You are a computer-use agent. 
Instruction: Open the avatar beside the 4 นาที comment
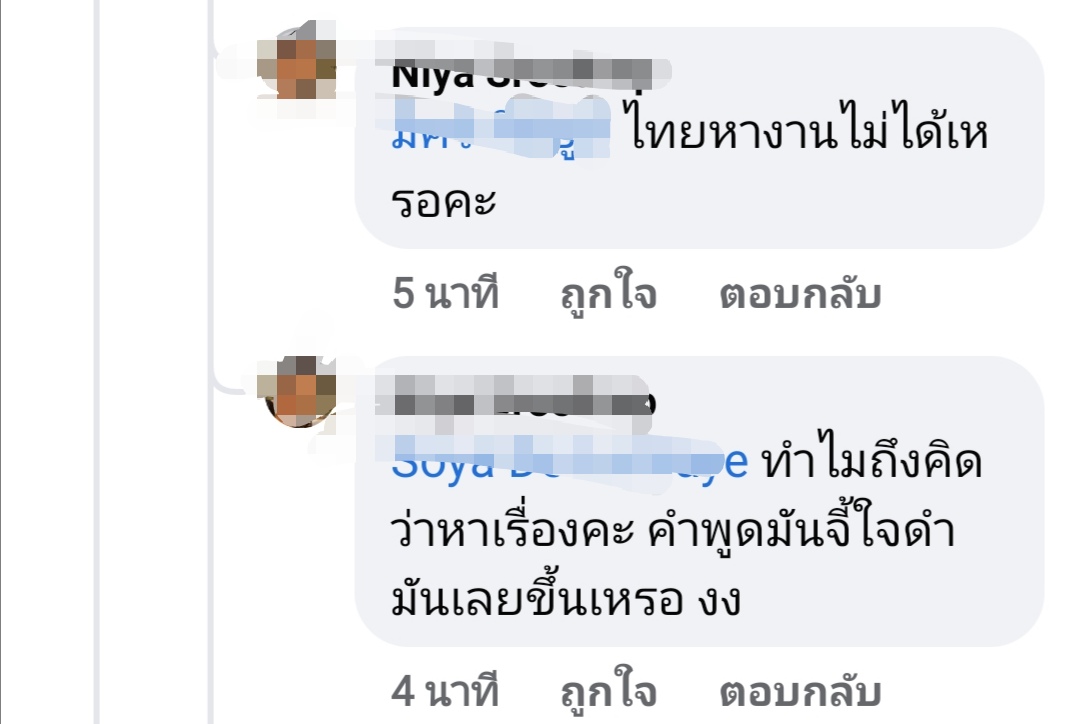[298, 391]
